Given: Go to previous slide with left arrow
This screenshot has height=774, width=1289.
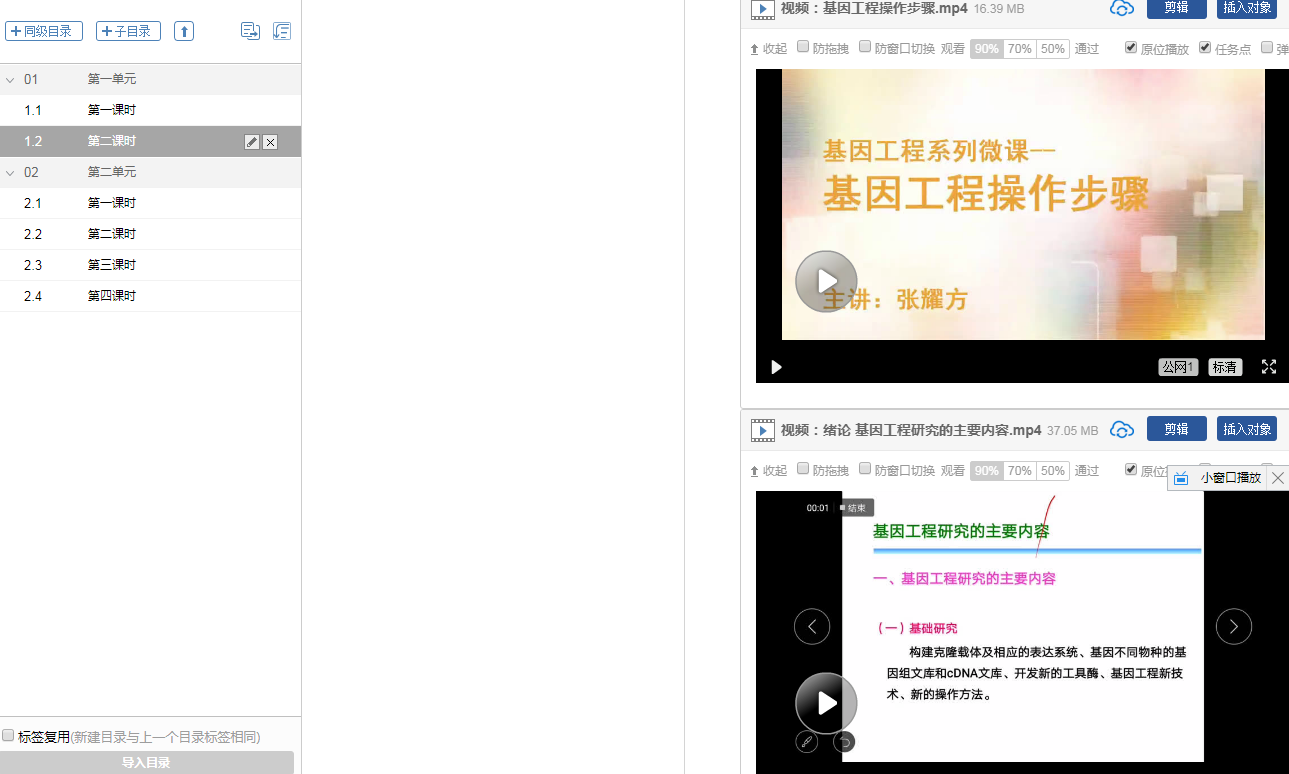Looking at the screenshot, I should (x=812, y=627).
